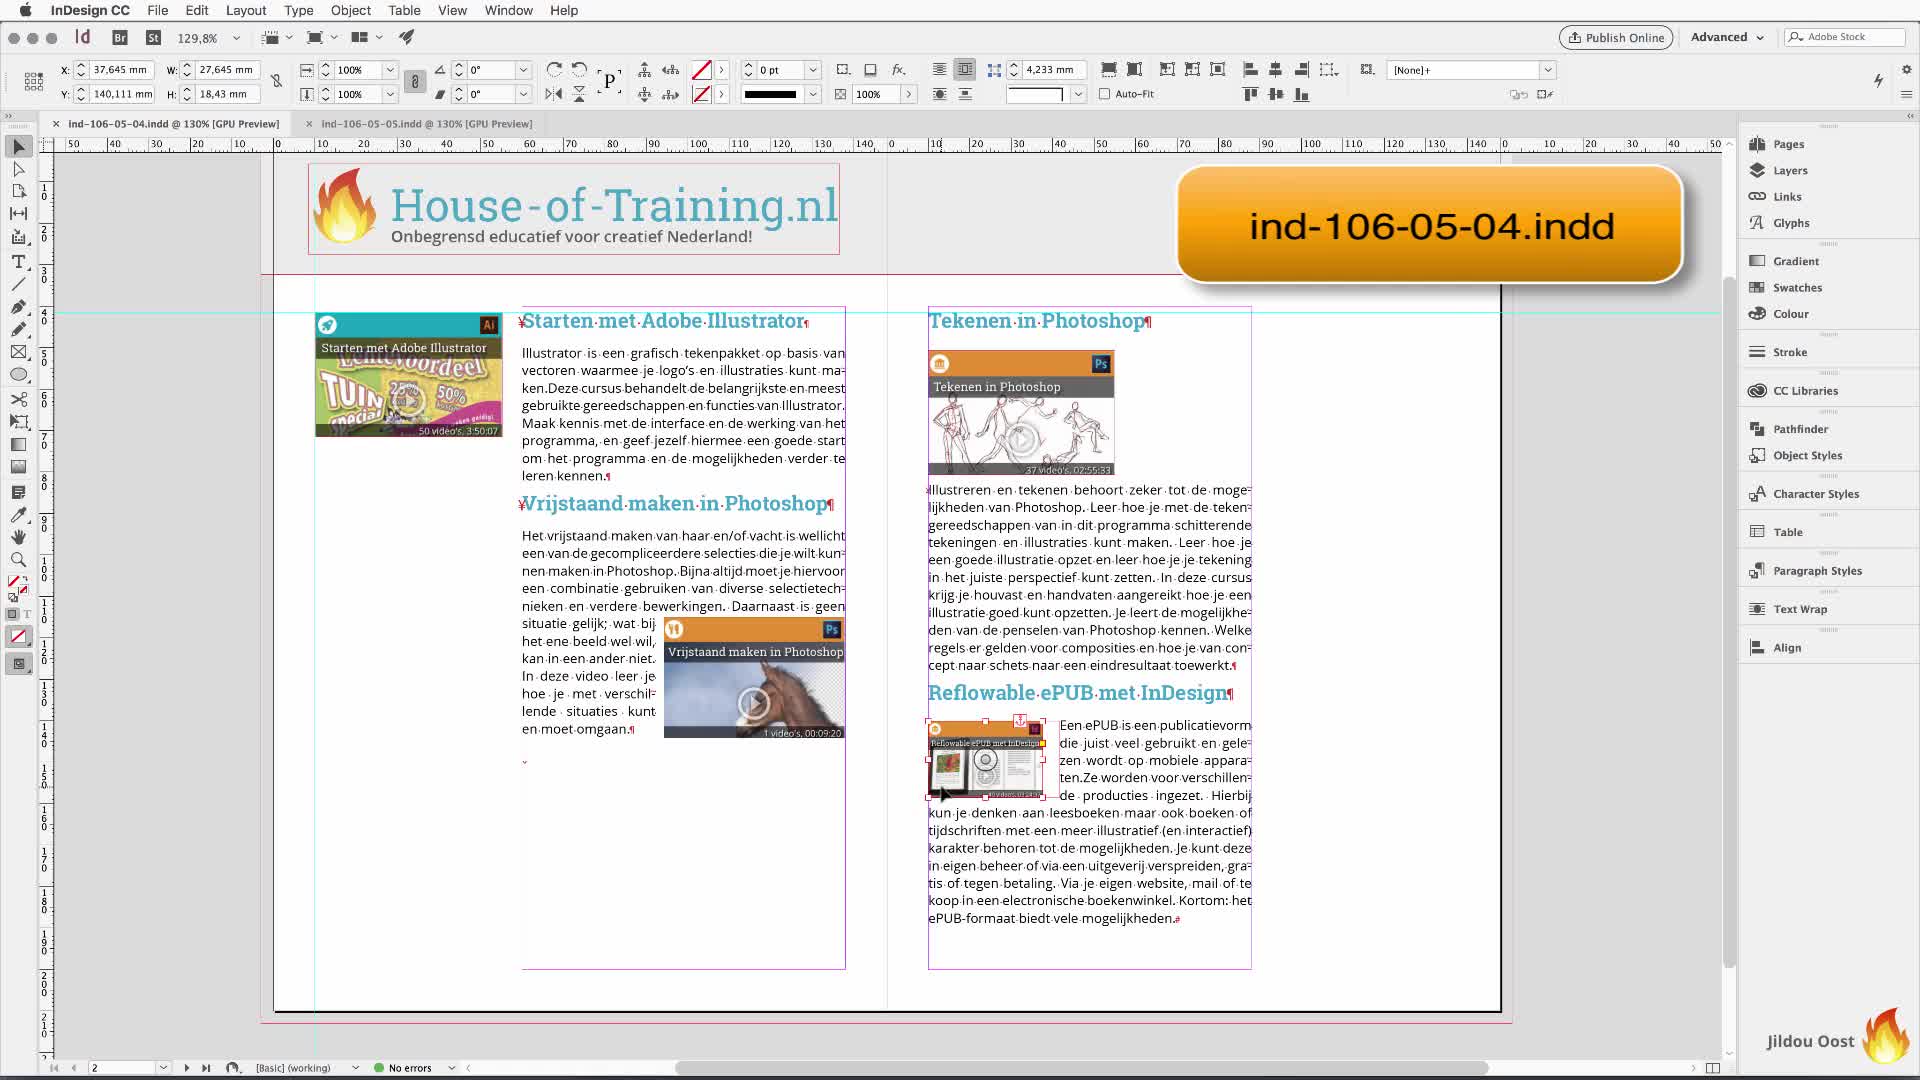Enable the Auto-Fit checkbox
This screenshot has height=1080, width=1920.
point(1104,94)
